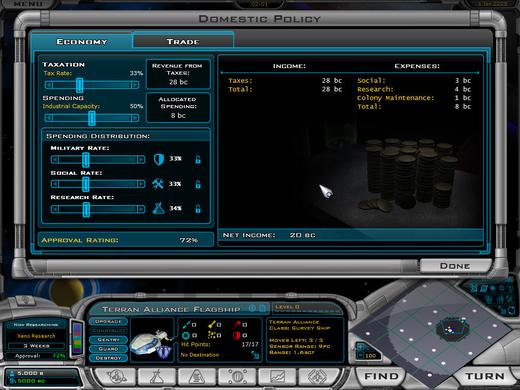Toggle the Military Rate lock
Screen dimensions: 520x390
click(x=198, y=160)
